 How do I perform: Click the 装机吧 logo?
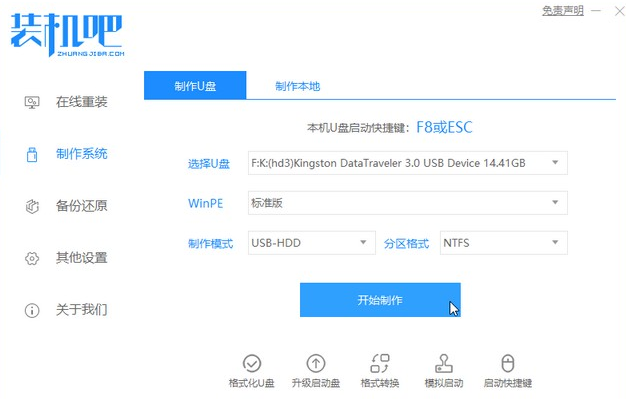coord(67,34)
